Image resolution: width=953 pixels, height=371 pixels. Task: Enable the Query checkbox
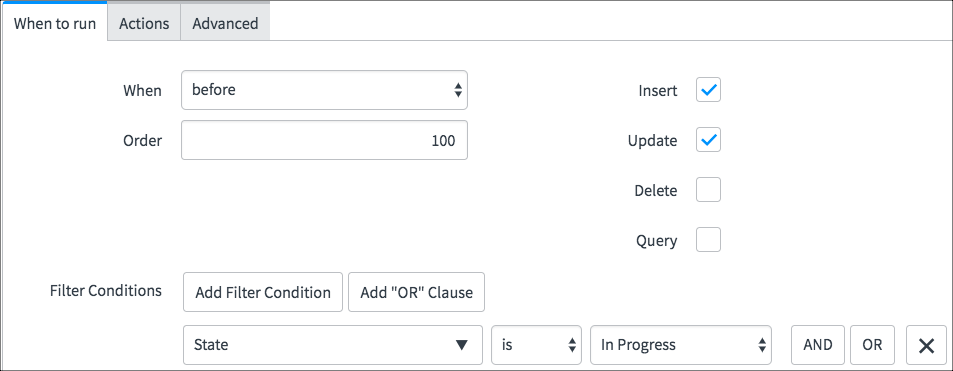pyautogui.click(x=708, y=240)
